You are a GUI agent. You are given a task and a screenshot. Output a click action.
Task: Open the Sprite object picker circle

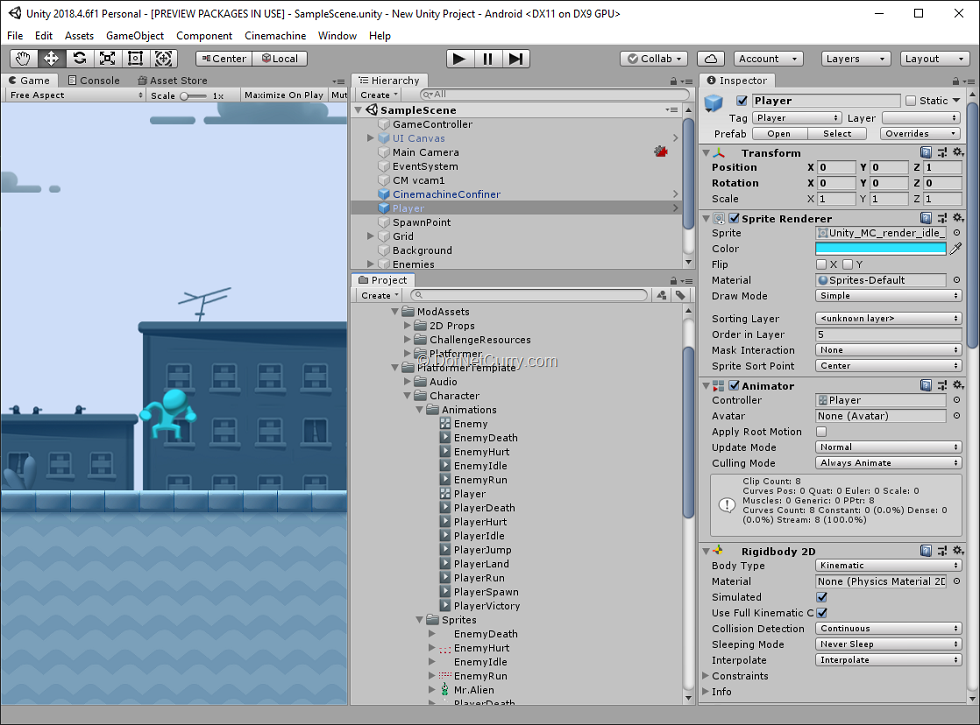956,232
